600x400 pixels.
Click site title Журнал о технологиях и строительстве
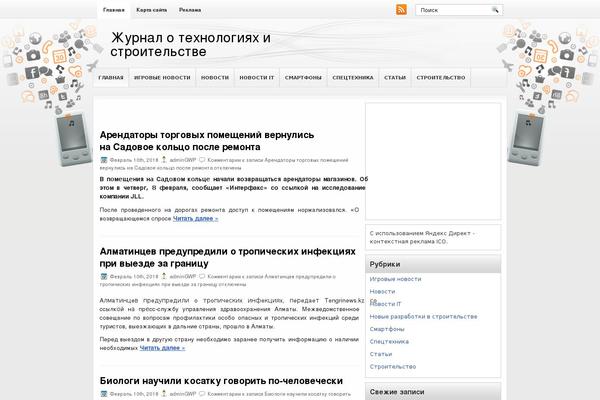191,44
